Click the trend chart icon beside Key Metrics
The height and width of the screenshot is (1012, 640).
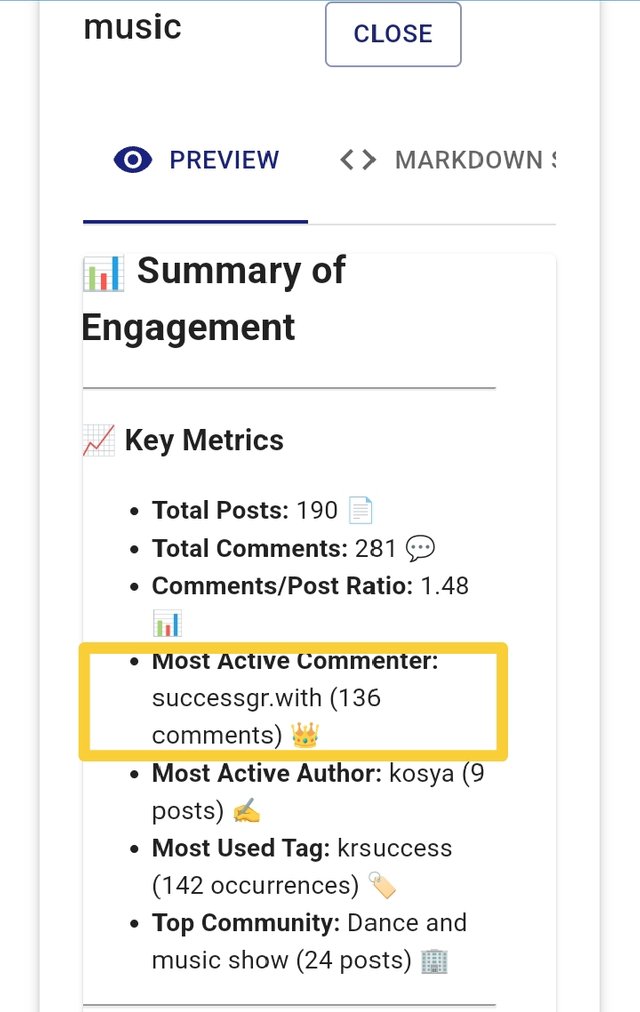pyautogui.click(x=99, y=440)
